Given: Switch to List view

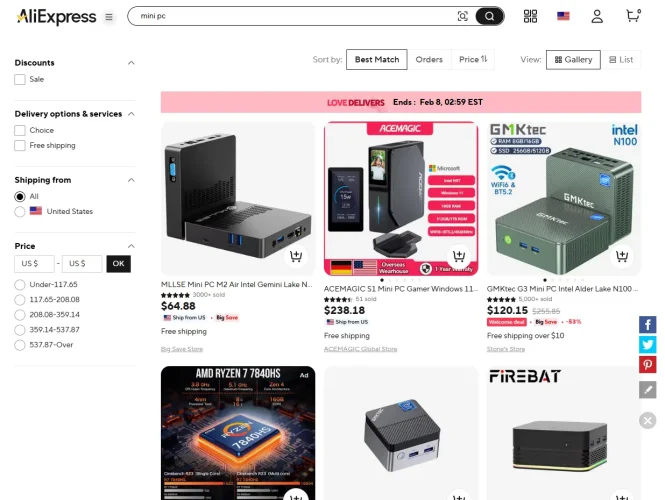Looking at the screenshot, I should (x=621, y=60).
